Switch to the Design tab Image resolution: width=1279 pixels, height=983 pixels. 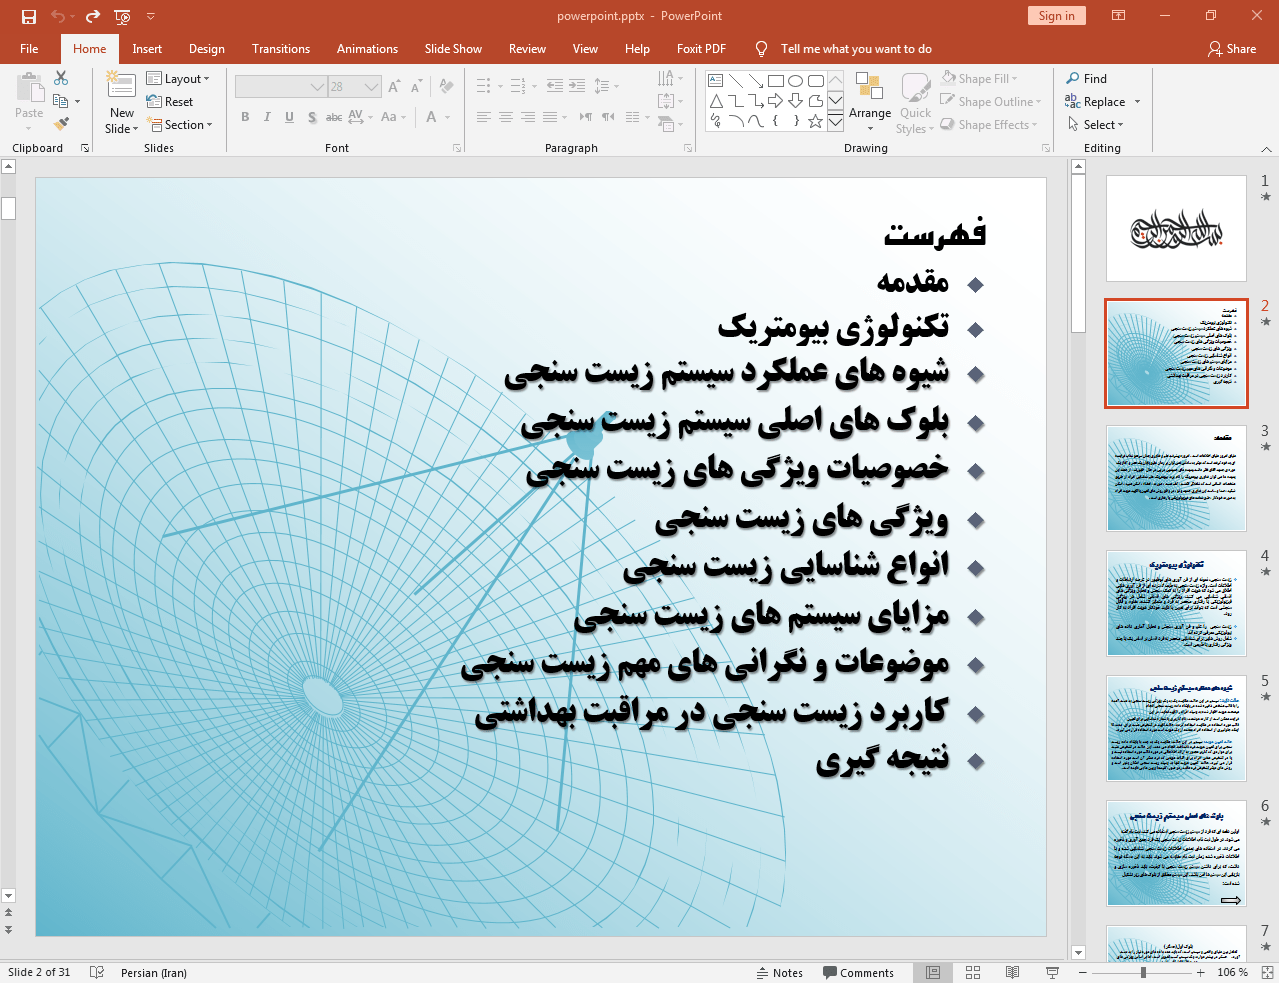point(206,48)
